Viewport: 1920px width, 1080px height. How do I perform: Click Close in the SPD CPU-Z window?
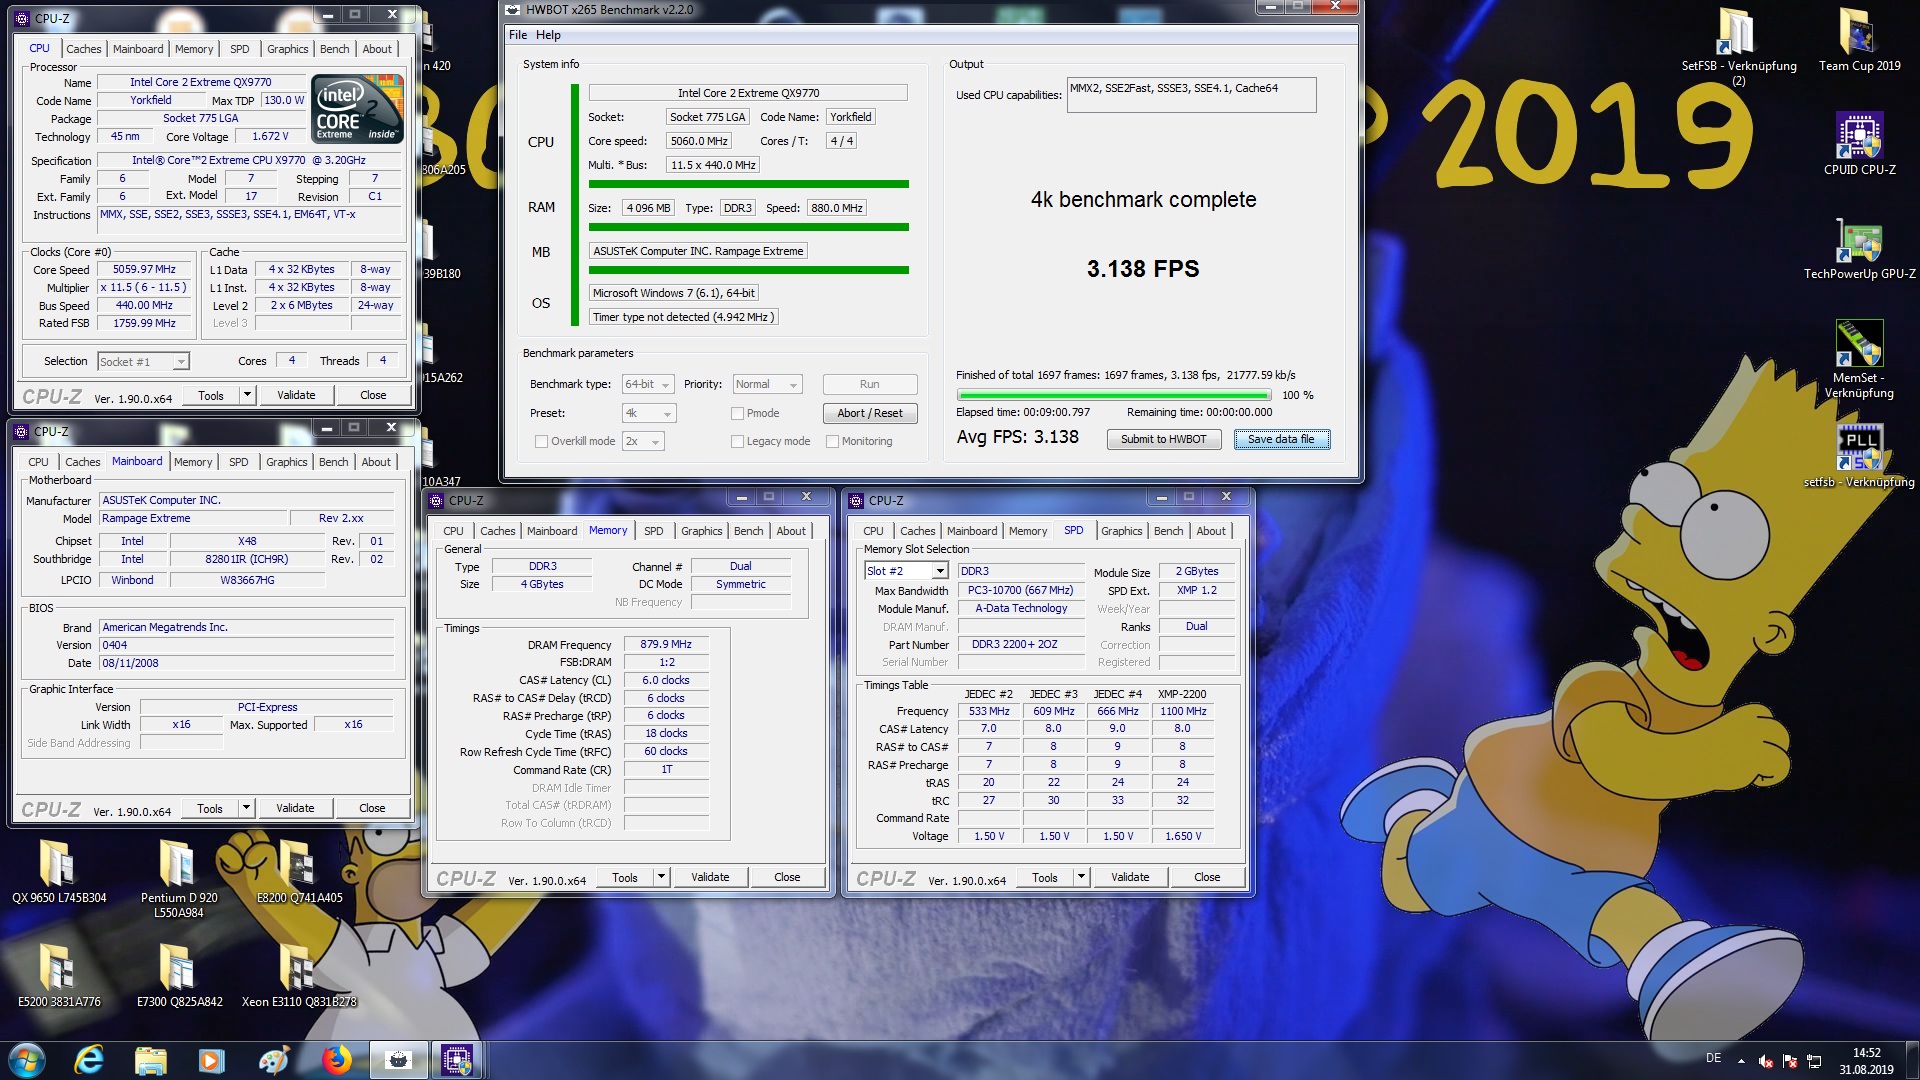tap(1207, 877)
